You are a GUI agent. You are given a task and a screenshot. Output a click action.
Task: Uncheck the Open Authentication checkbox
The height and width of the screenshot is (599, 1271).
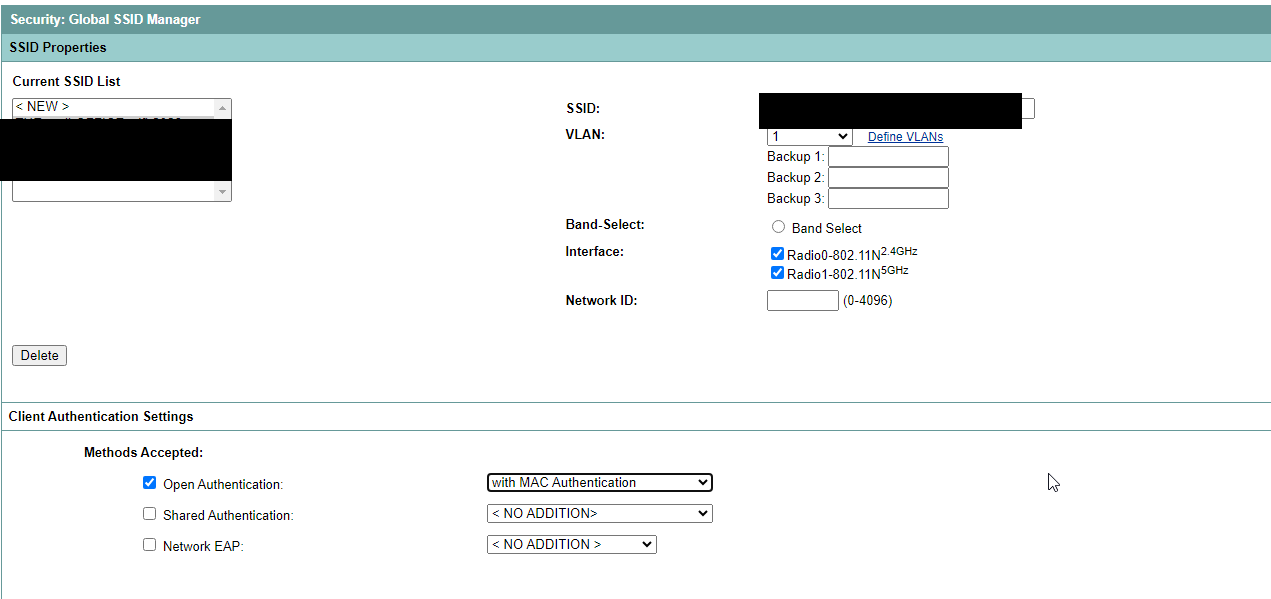pyautogui.click(x=149, y=482)
